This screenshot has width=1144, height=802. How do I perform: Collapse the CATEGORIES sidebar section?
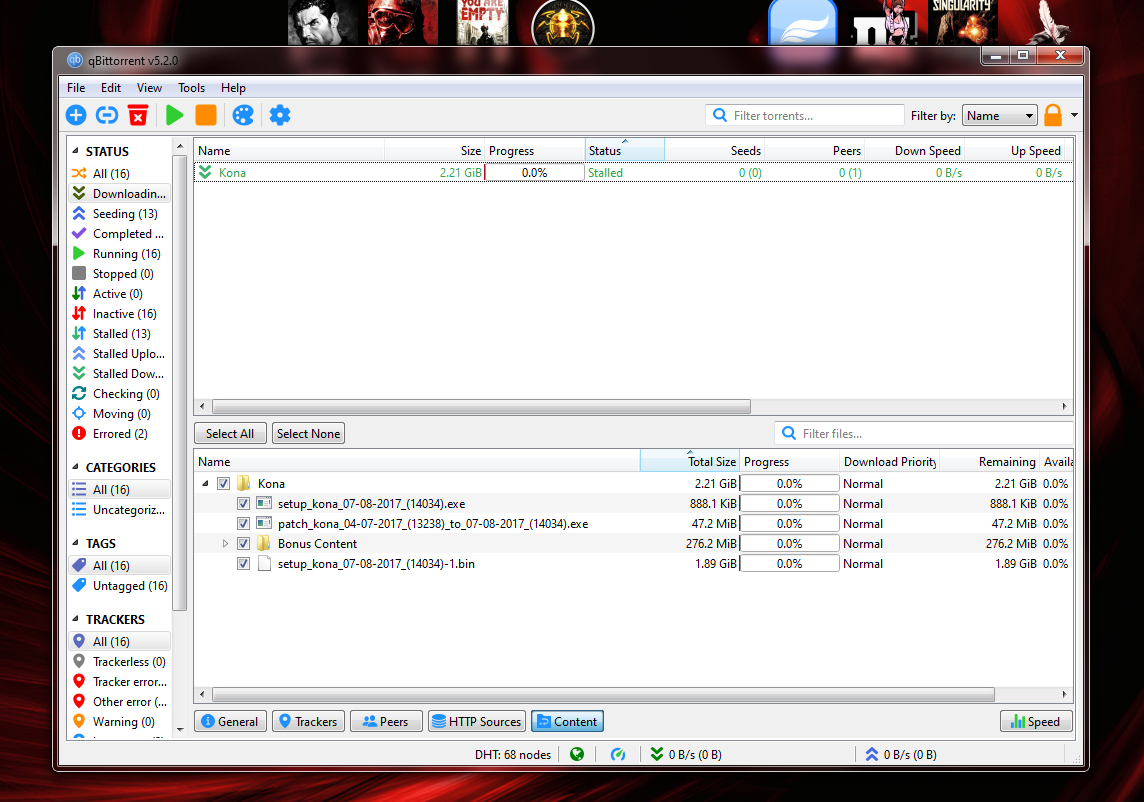[x=75, y=466]
